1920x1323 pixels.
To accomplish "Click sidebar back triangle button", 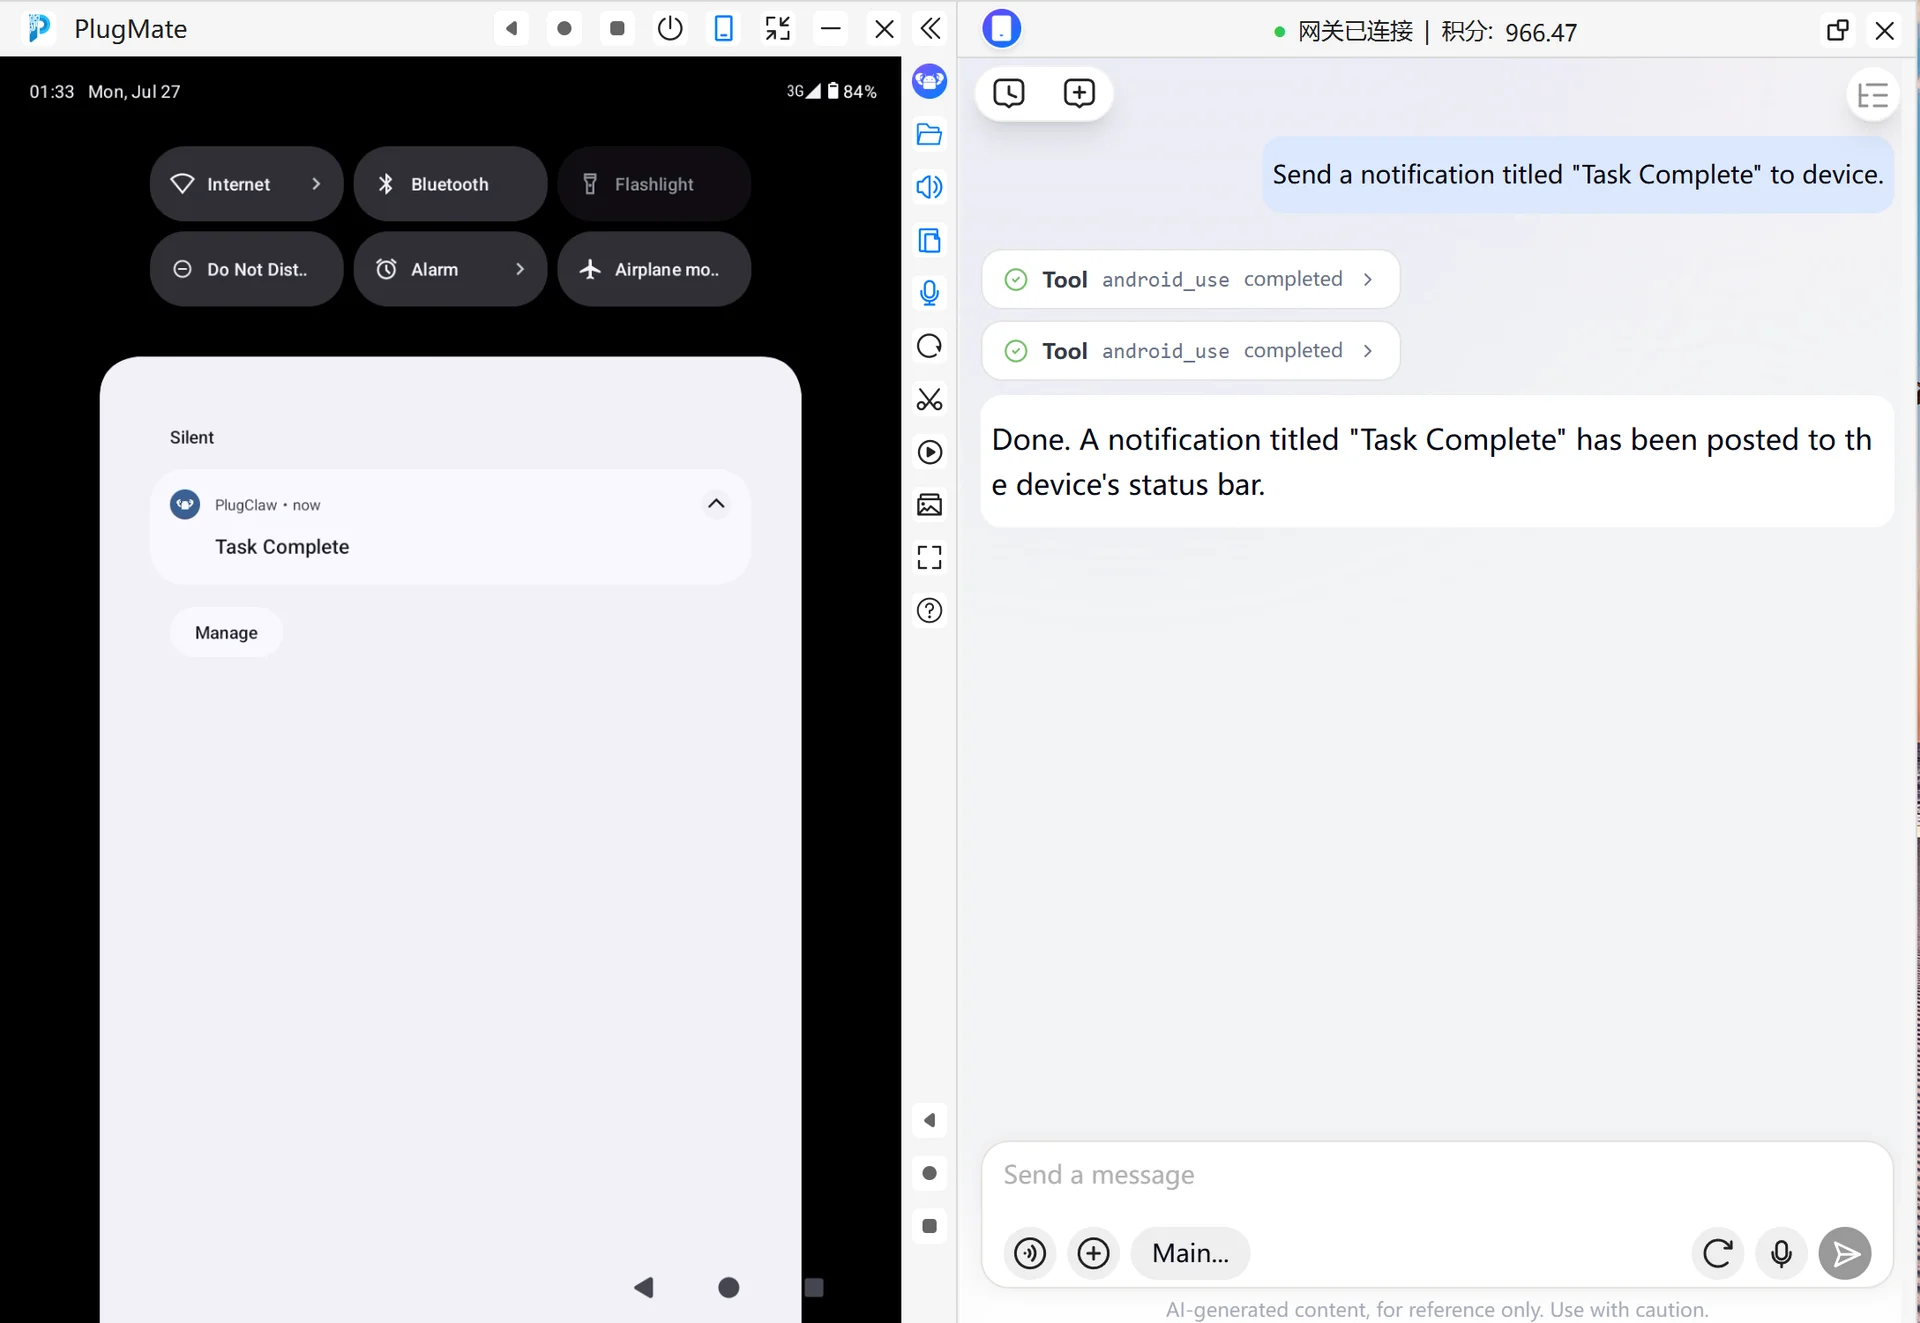I will click(930, 1120).
